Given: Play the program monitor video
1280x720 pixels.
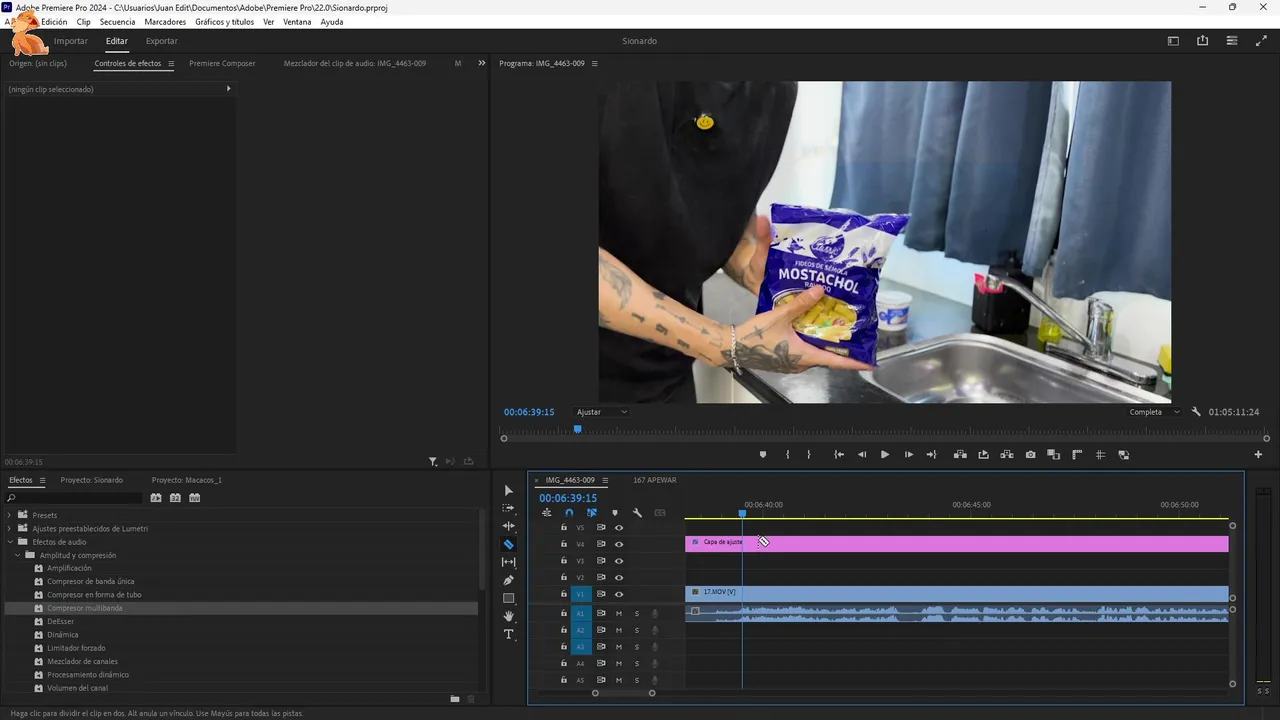Looking at the screenshot, I should click(885, 455).
